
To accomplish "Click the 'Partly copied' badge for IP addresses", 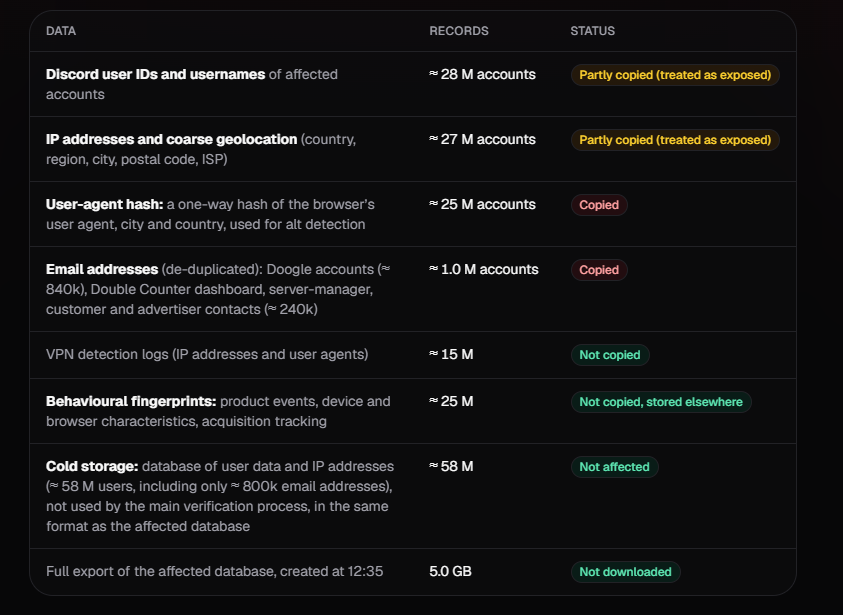I will click(675, 140).
